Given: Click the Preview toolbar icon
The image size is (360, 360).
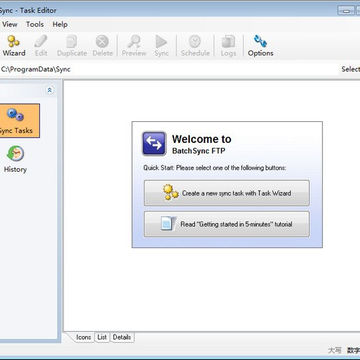Looking at the screenshot, I should [134, 46].
